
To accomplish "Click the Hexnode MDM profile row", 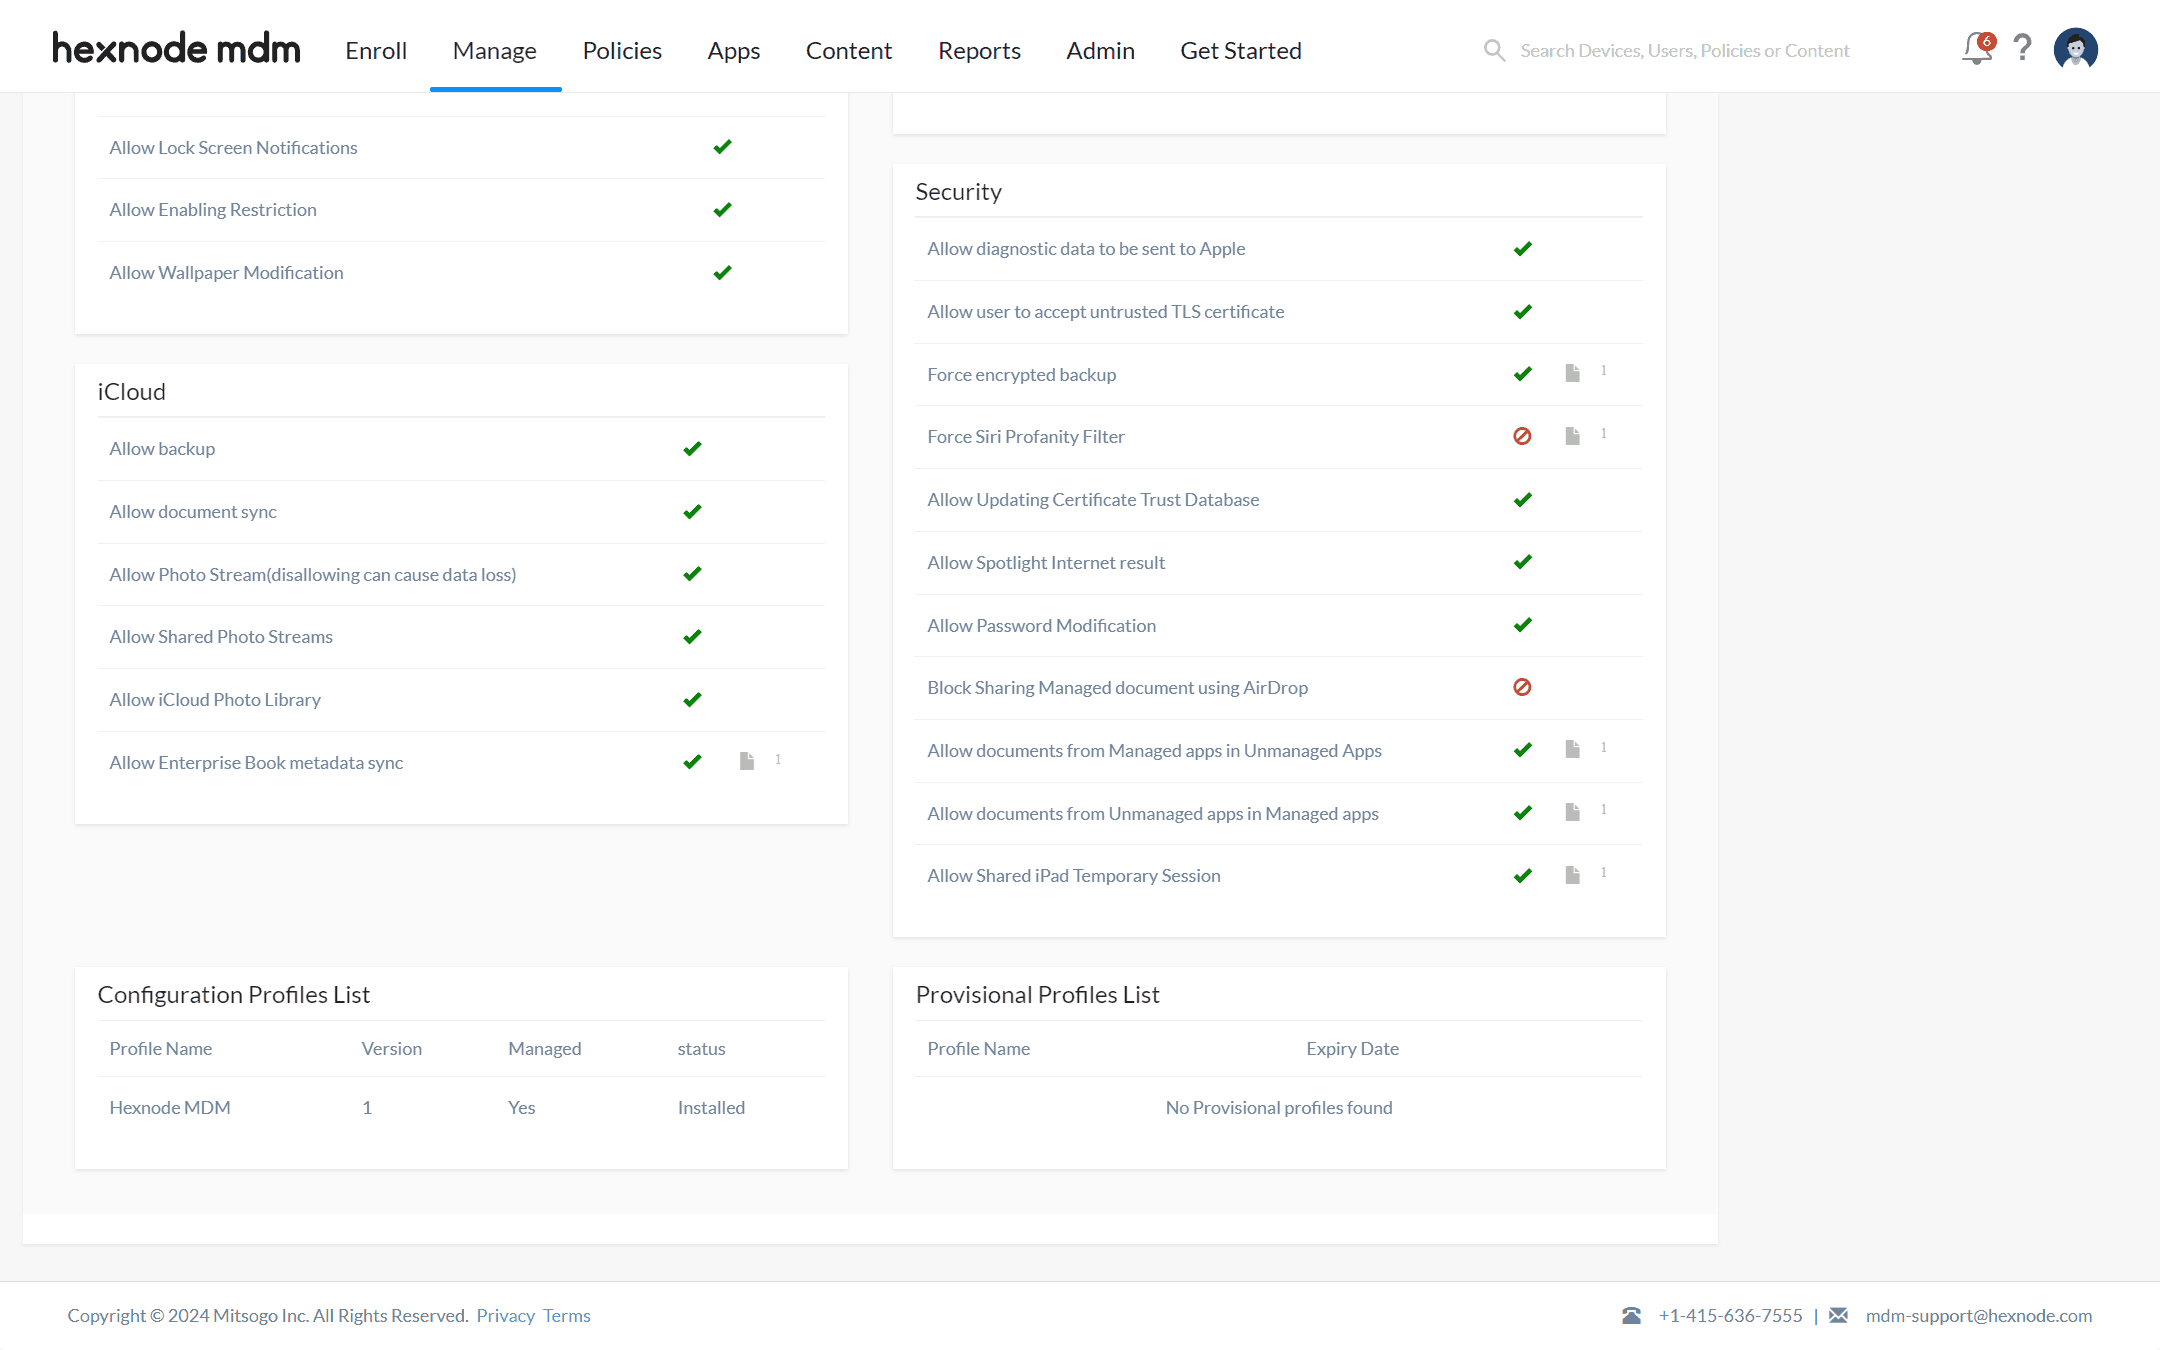I will click(x=461, y=1107).
